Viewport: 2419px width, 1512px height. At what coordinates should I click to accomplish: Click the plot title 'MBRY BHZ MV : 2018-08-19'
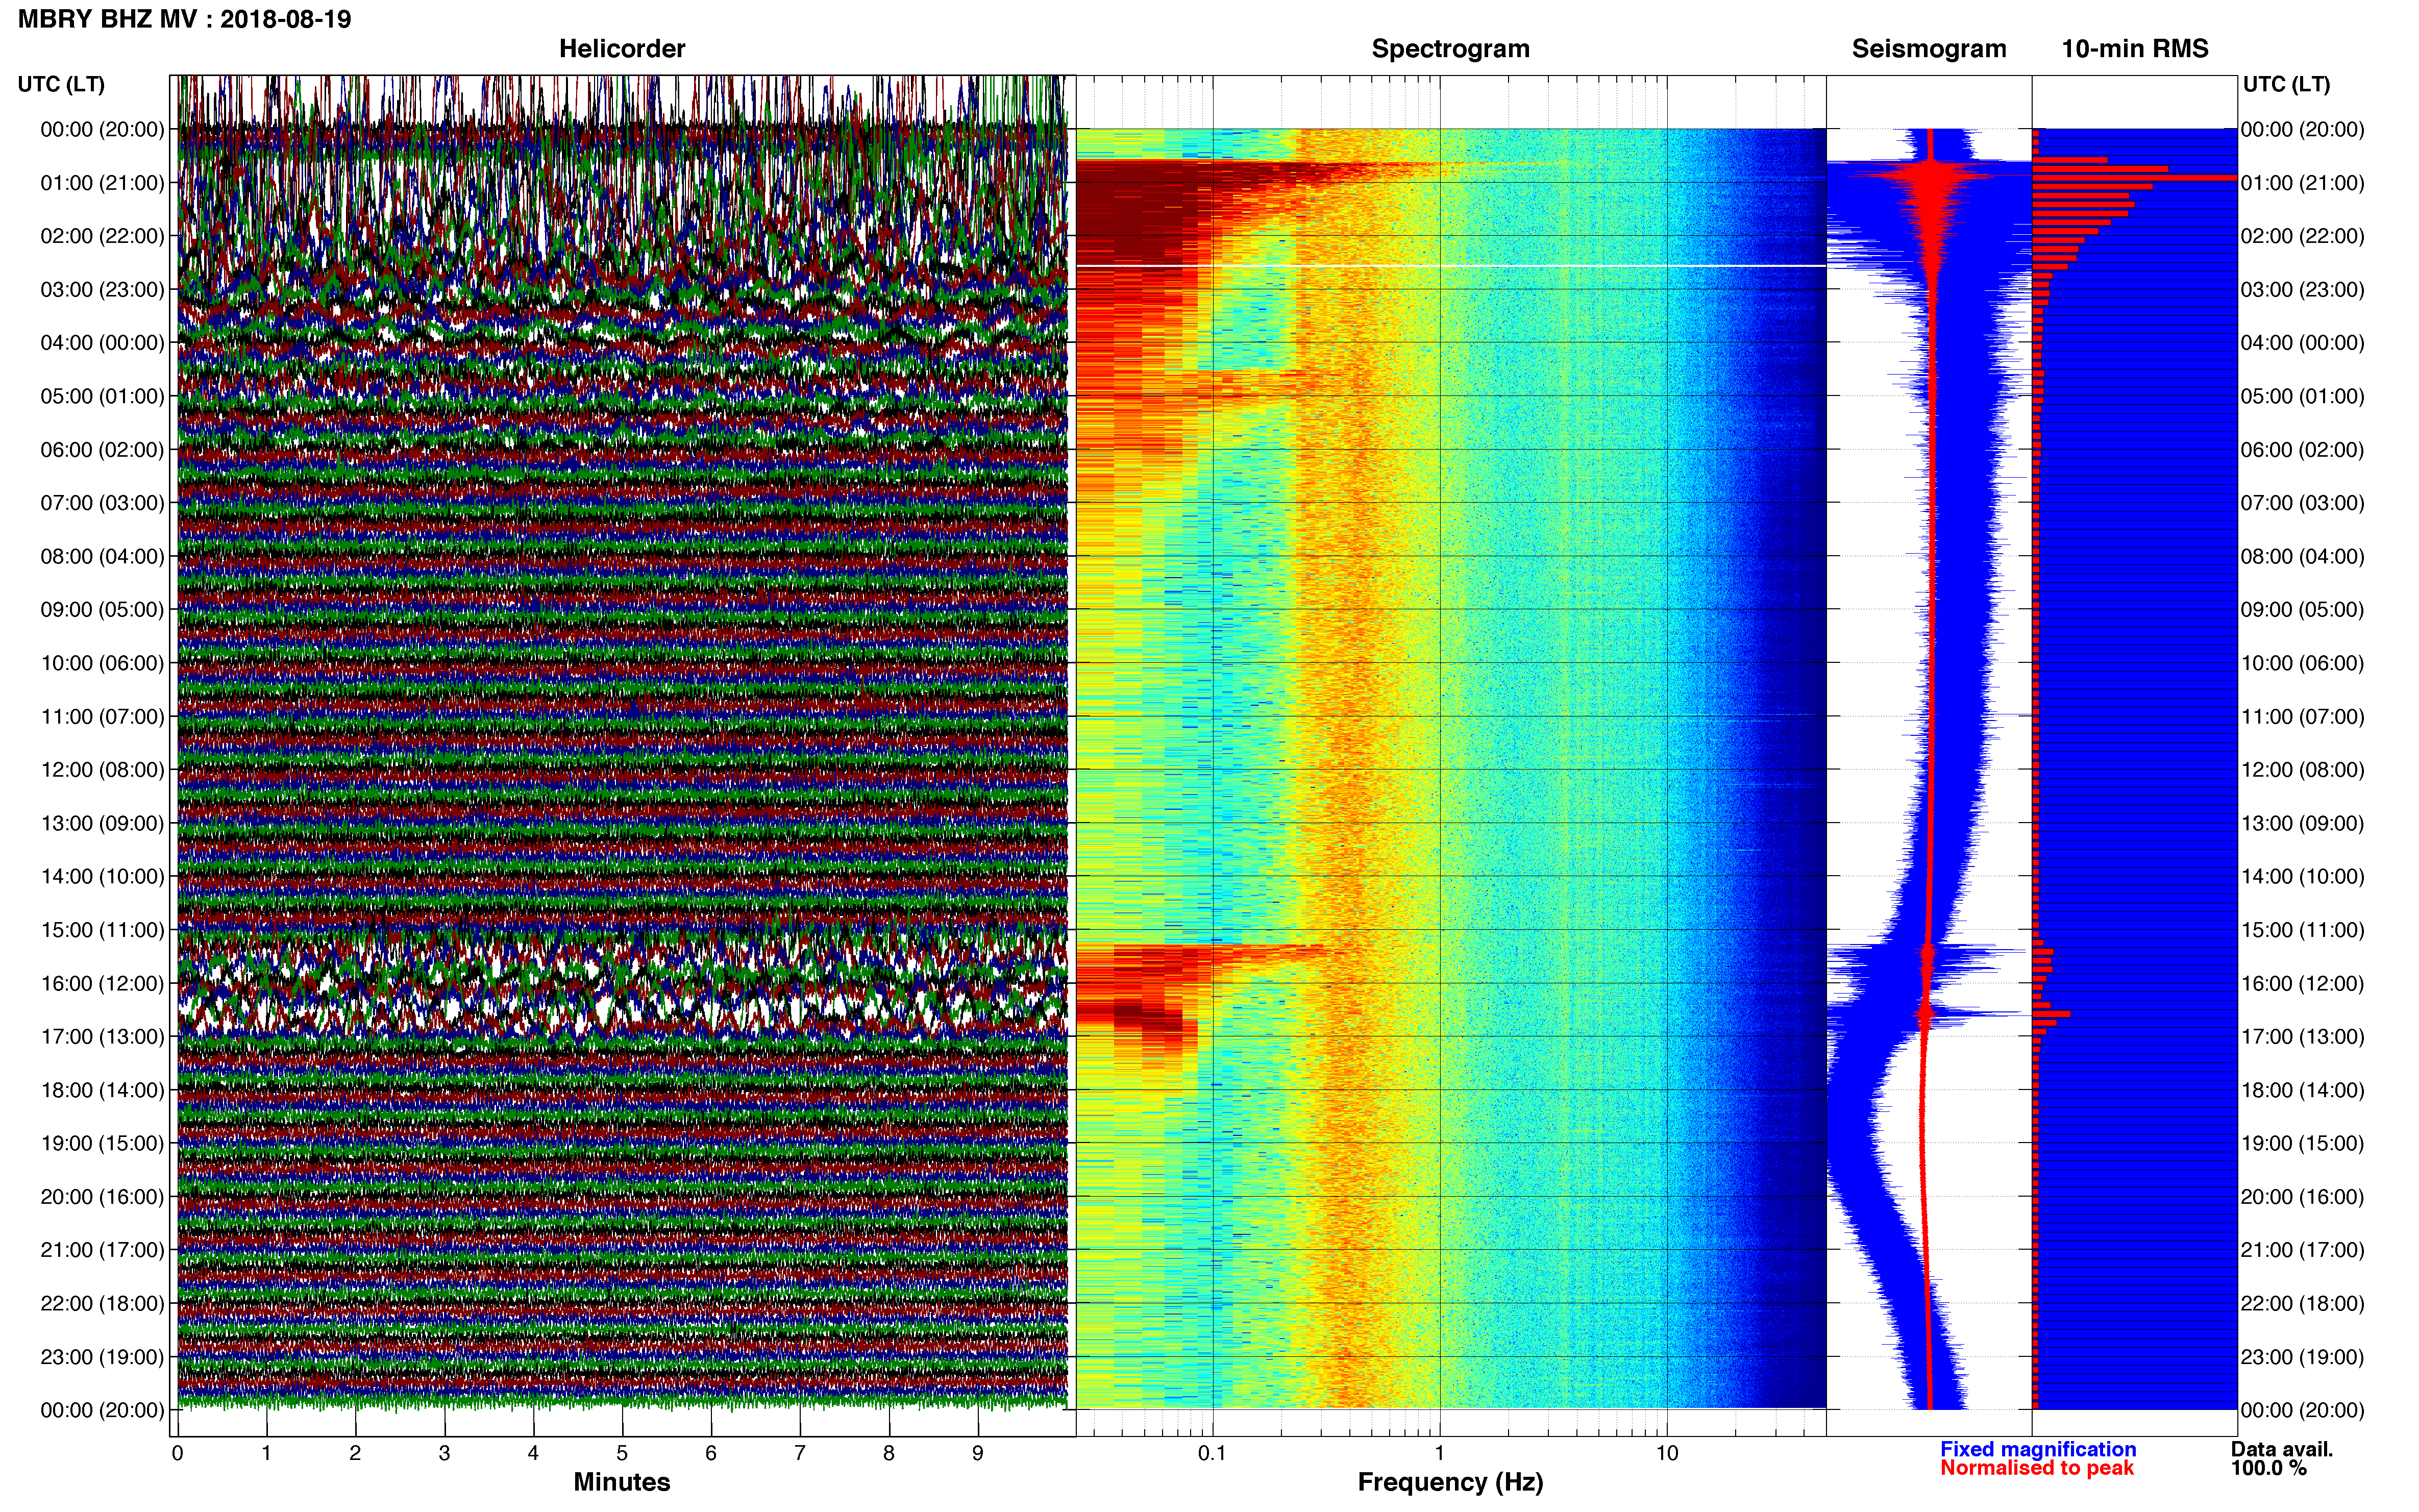184,19
